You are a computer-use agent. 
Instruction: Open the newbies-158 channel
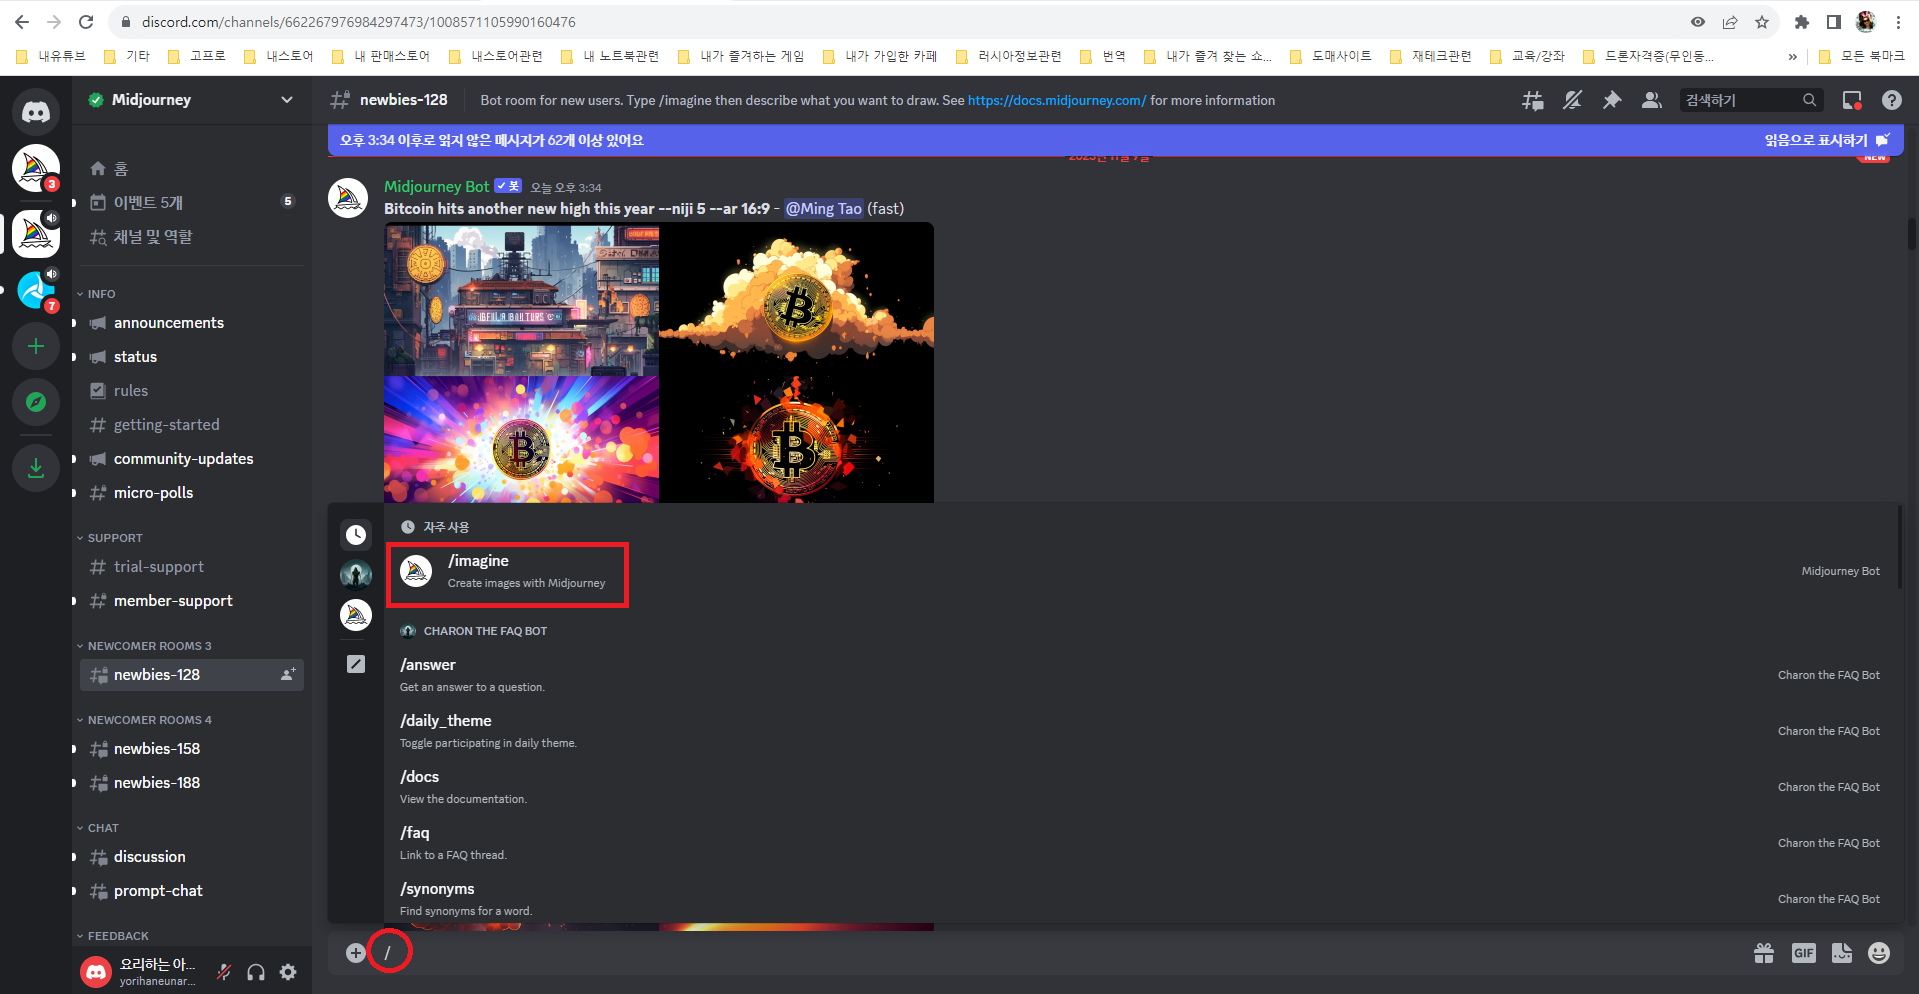pos(192,749)
